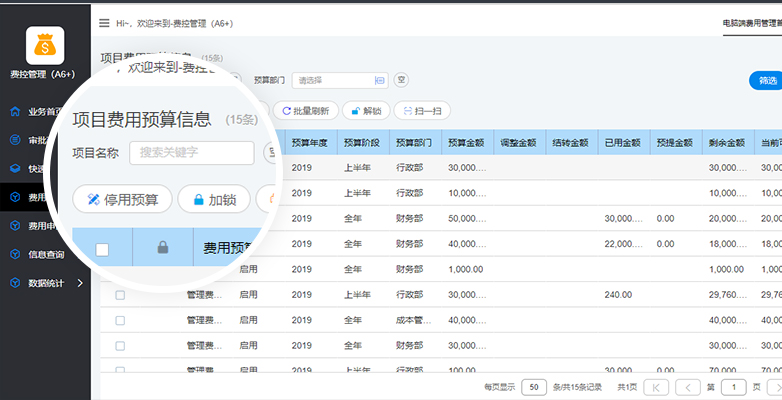The height and width of the screenshot is (400, 782).
Task: Switch to 电脑端费用管理首 tab
Action: [752, 23]
